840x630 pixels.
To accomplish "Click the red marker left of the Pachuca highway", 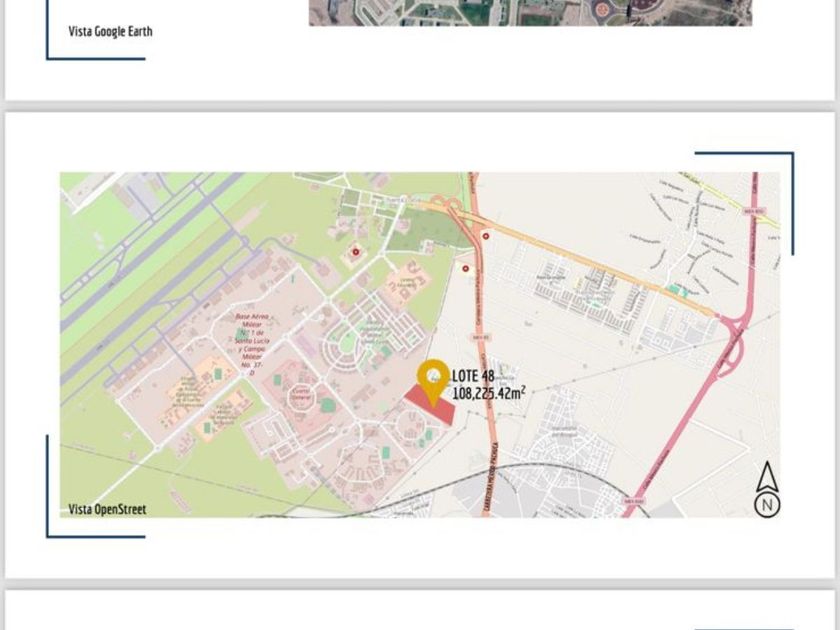I will (x=466, y=268).
